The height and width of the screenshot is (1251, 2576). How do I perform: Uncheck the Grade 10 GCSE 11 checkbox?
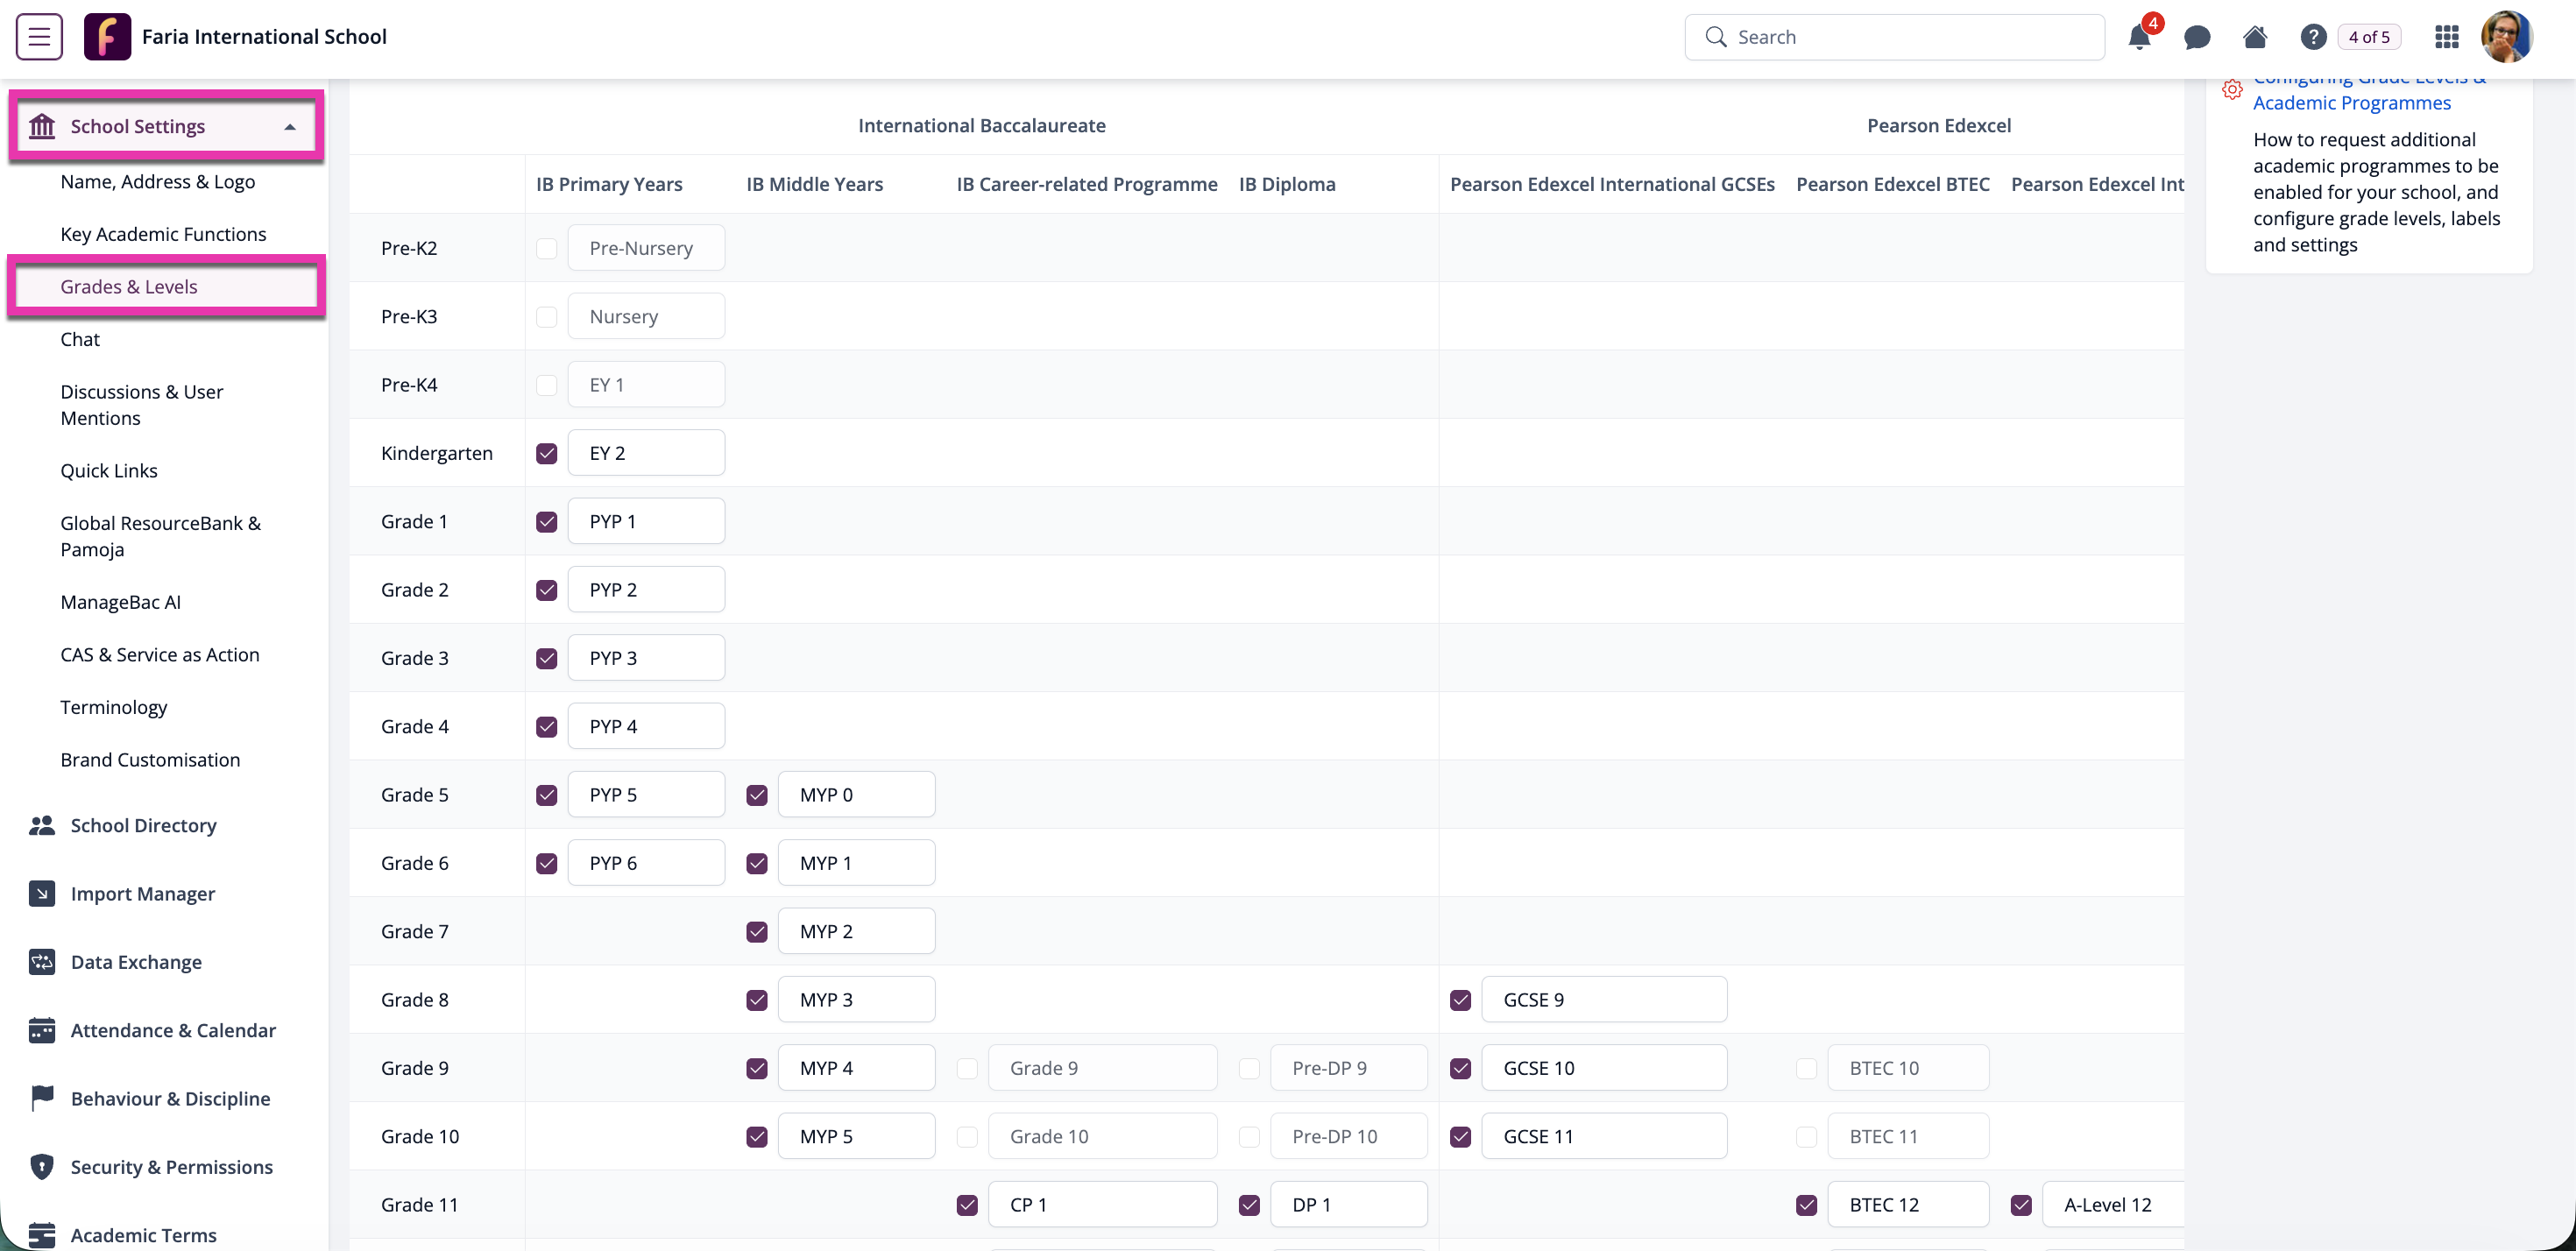point(1461,1137)
